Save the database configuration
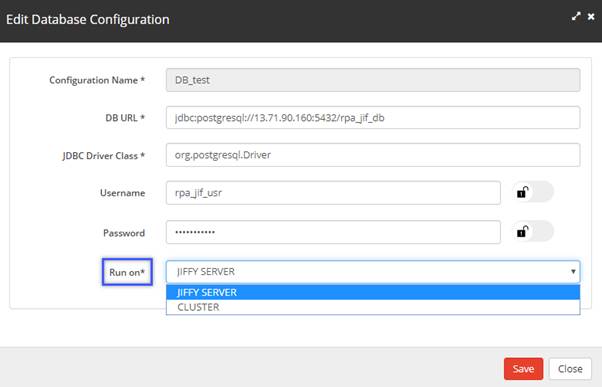The image size is (602, 387). [x=523, y=369]
